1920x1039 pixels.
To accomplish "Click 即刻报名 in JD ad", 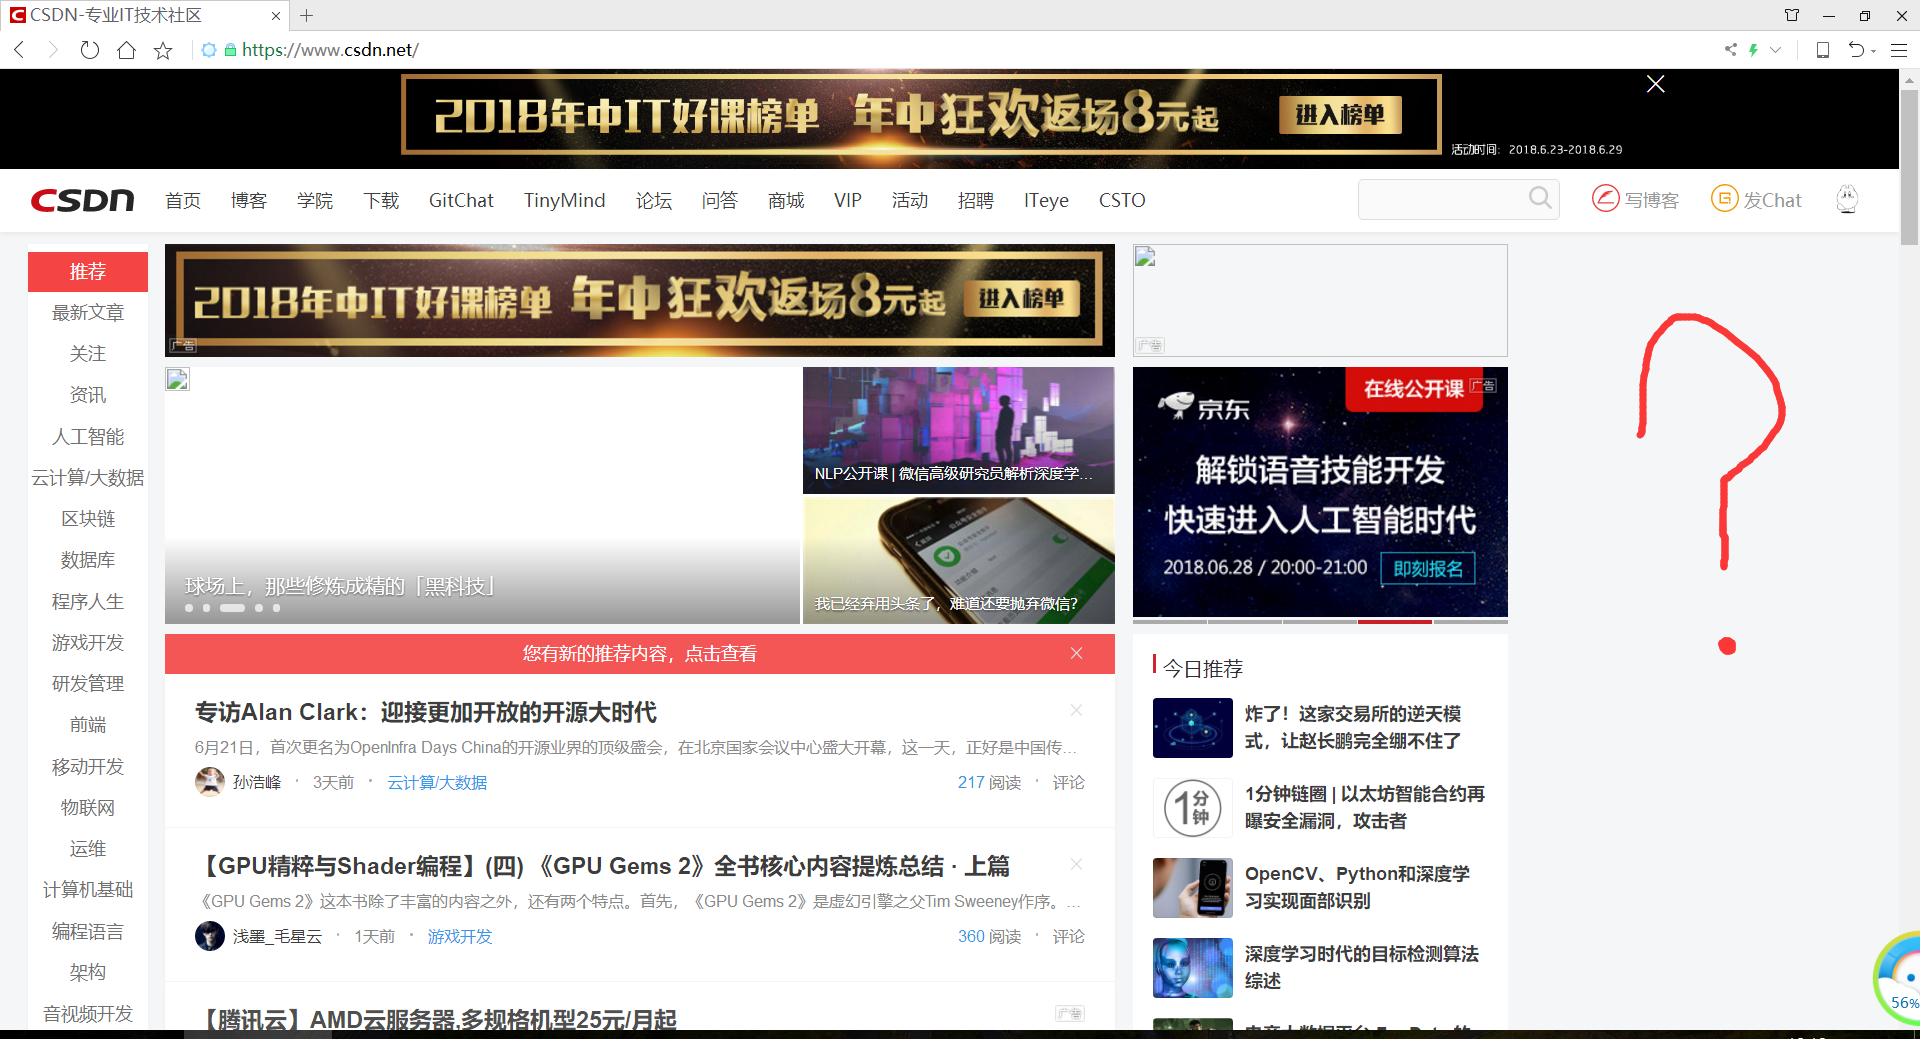I will tap(1428, 569).
